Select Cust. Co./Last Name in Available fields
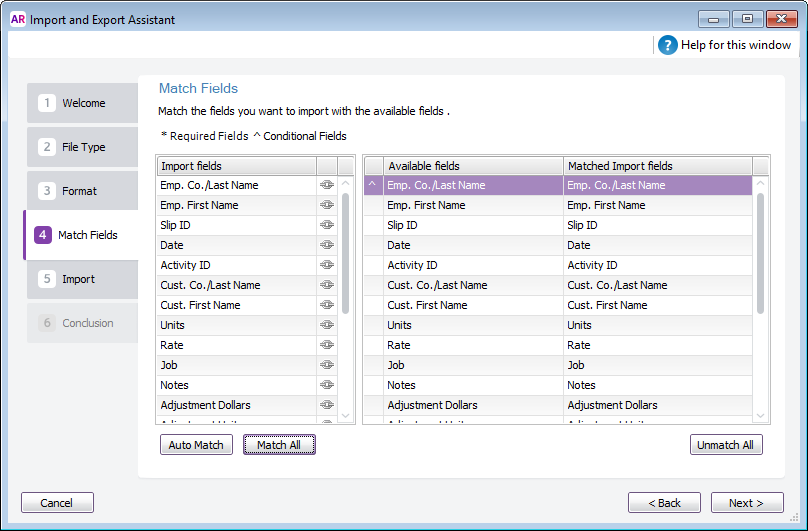This screenshot has width=808, height=531. point(473,285)
